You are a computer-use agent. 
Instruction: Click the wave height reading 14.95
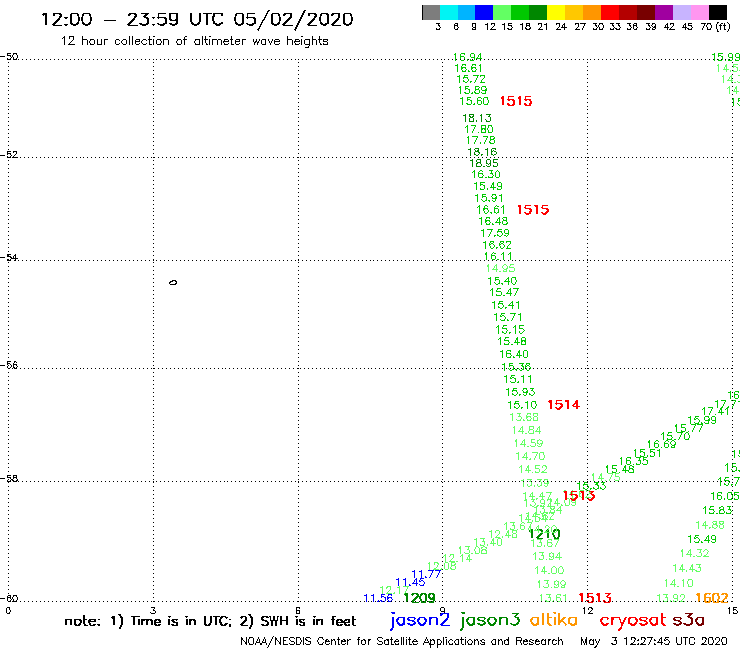point(500,268)
